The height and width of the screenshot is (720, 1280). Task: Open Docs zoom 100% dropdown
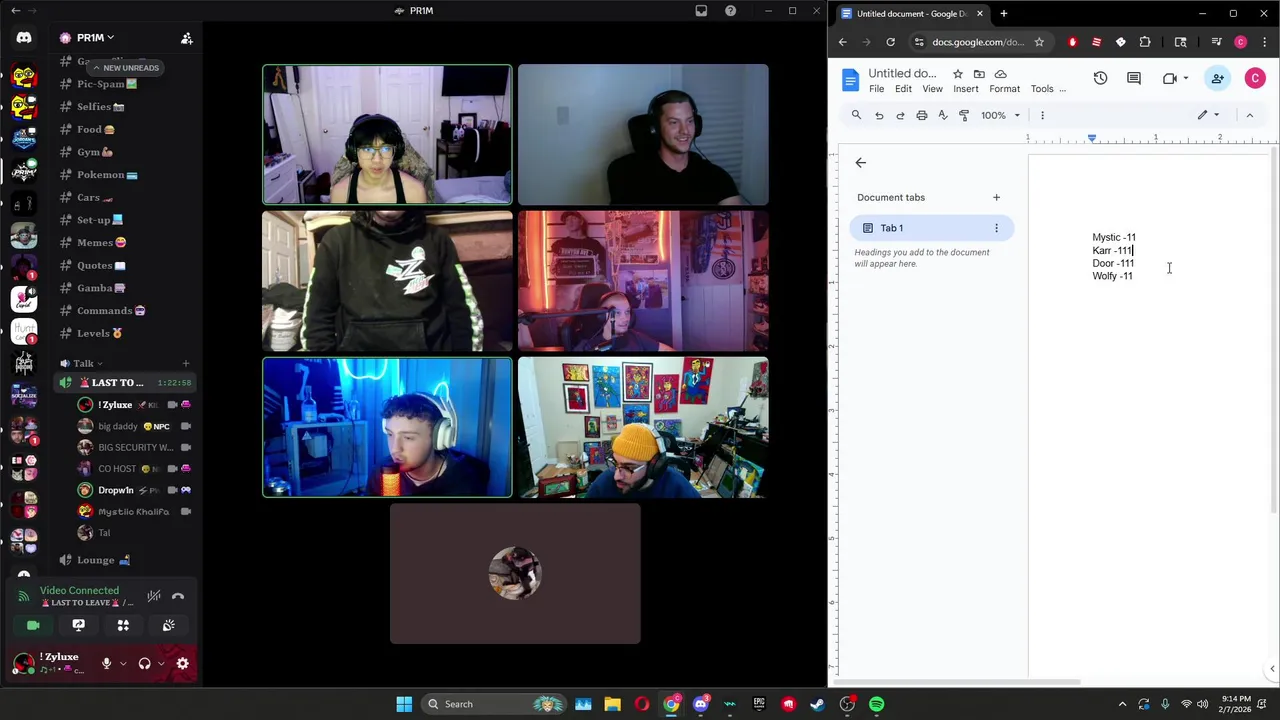coord(999,115)
